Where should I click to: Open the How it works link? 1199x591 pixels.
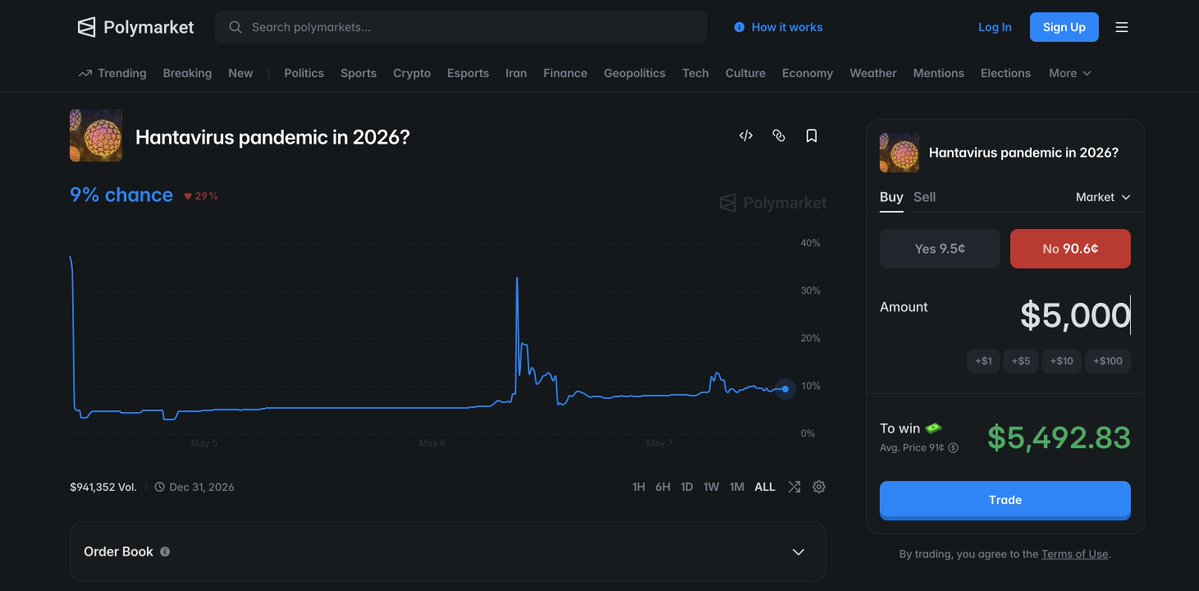(778, 28)
